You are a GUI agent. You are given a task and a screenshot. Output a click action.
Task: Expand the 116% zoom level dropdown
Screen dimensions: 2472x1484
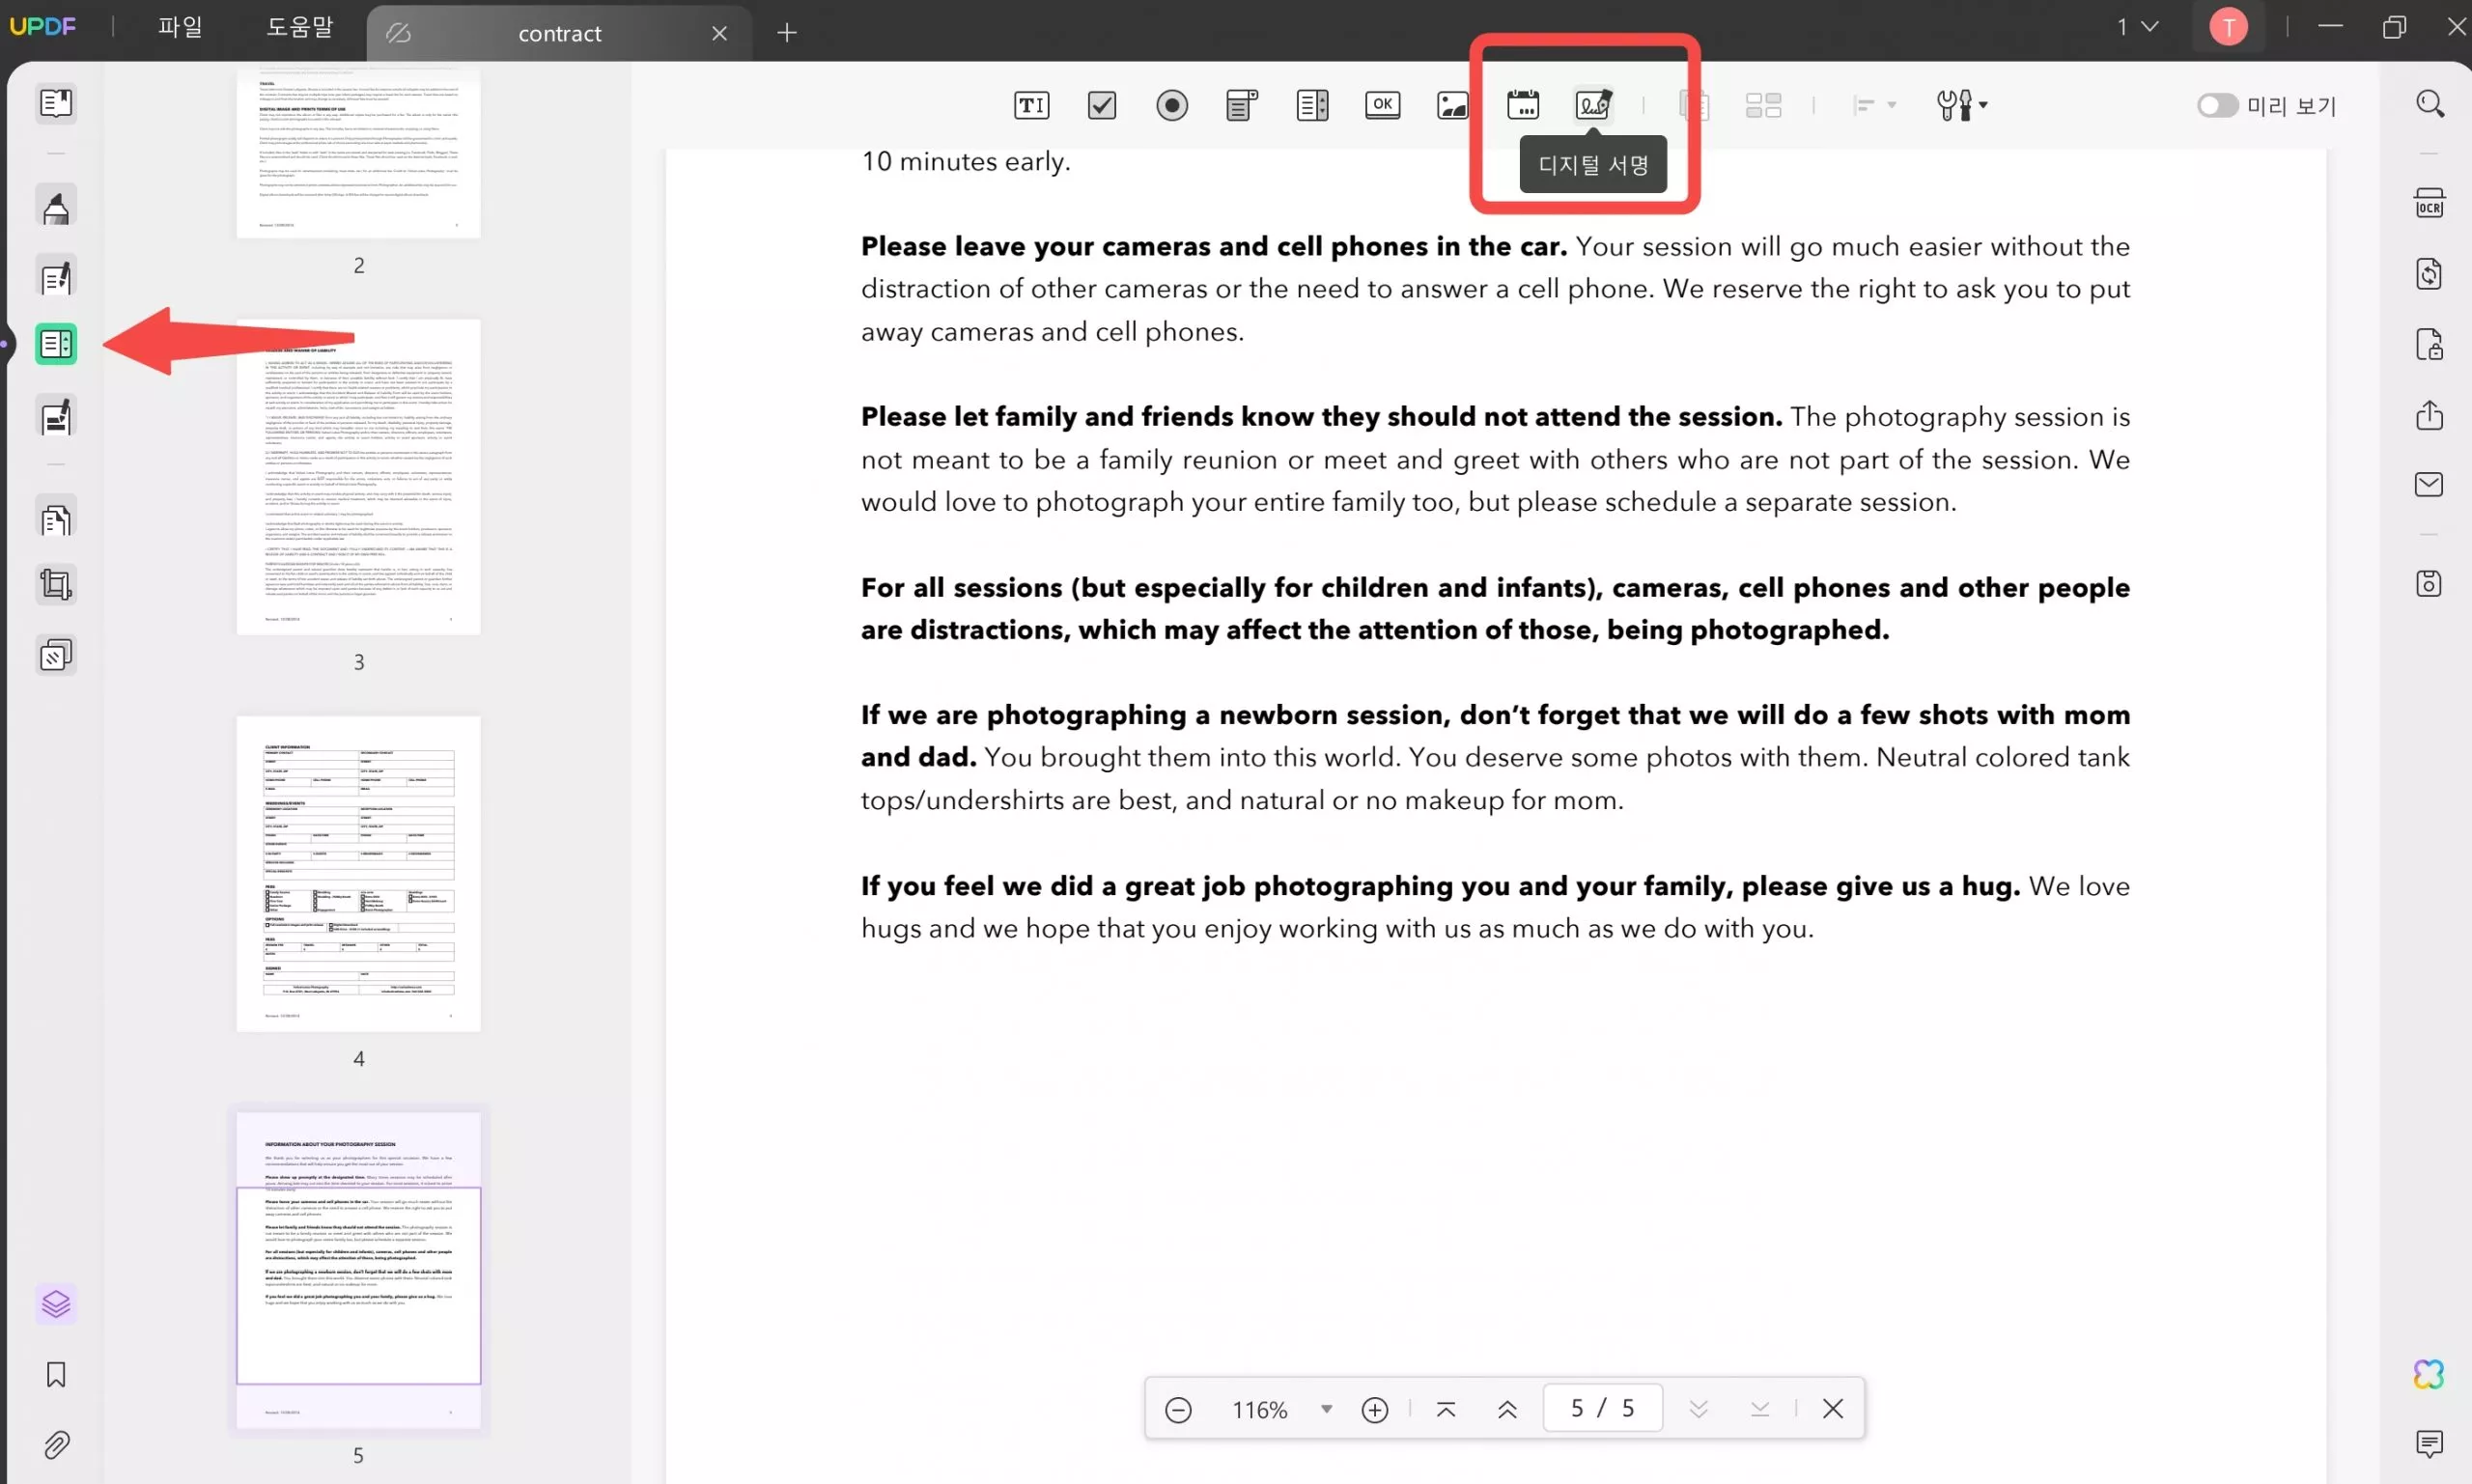click(1326, 1409)
